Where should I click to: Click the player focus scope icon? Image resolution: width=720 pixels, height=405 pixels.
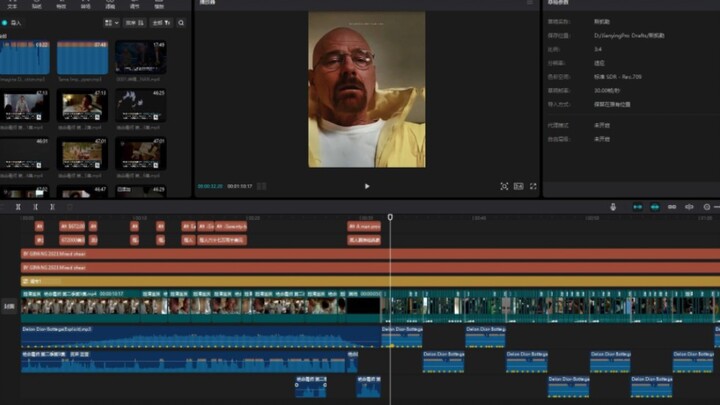pyautogui.click(x=504, y=186)
